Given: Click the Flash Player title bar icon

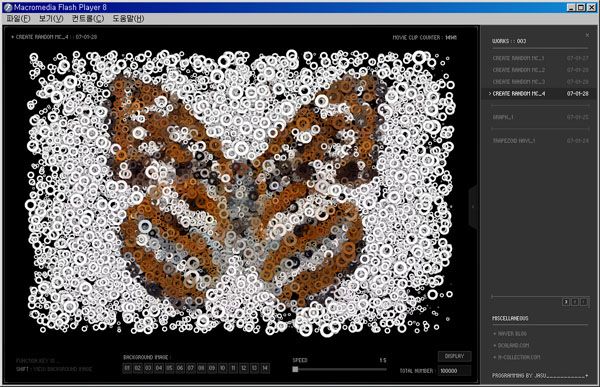Looking at the screenshot, I should [x=8, y=7].
